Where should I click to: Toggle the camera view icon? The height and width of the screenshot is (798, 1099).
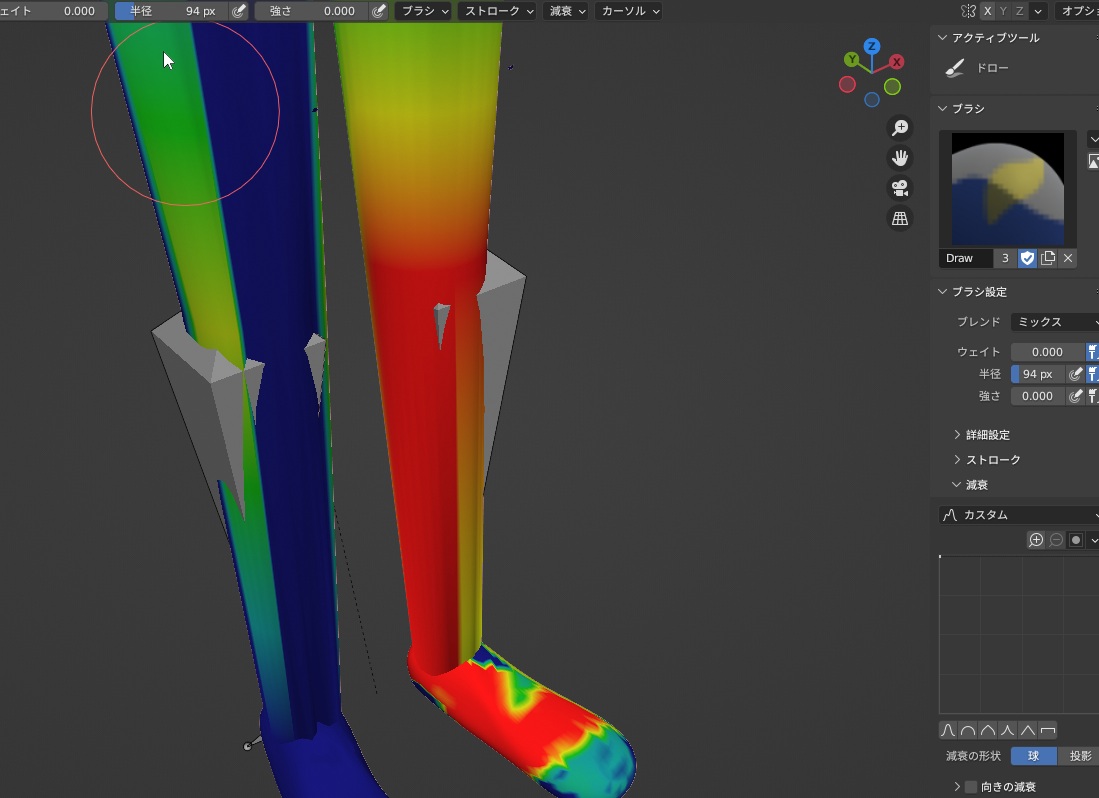(900, 188)
